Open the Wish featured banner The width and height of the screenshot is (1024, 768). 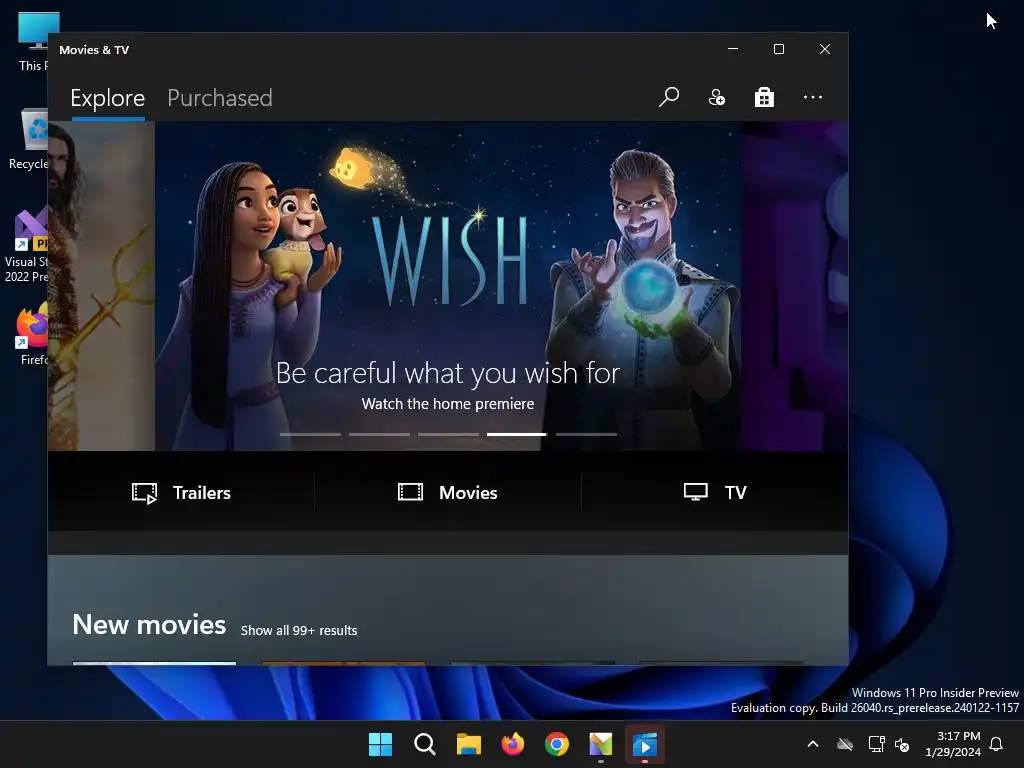tap(447, 285)
